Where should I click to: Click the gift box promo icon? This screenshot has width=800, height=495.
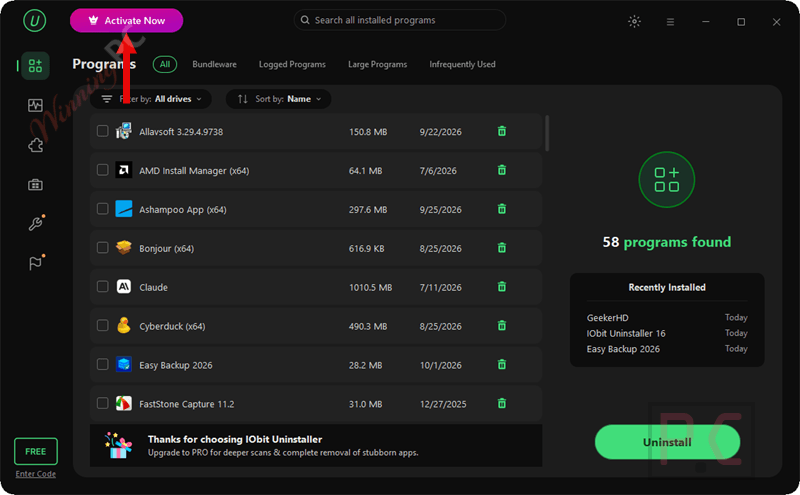click(118, 446)
